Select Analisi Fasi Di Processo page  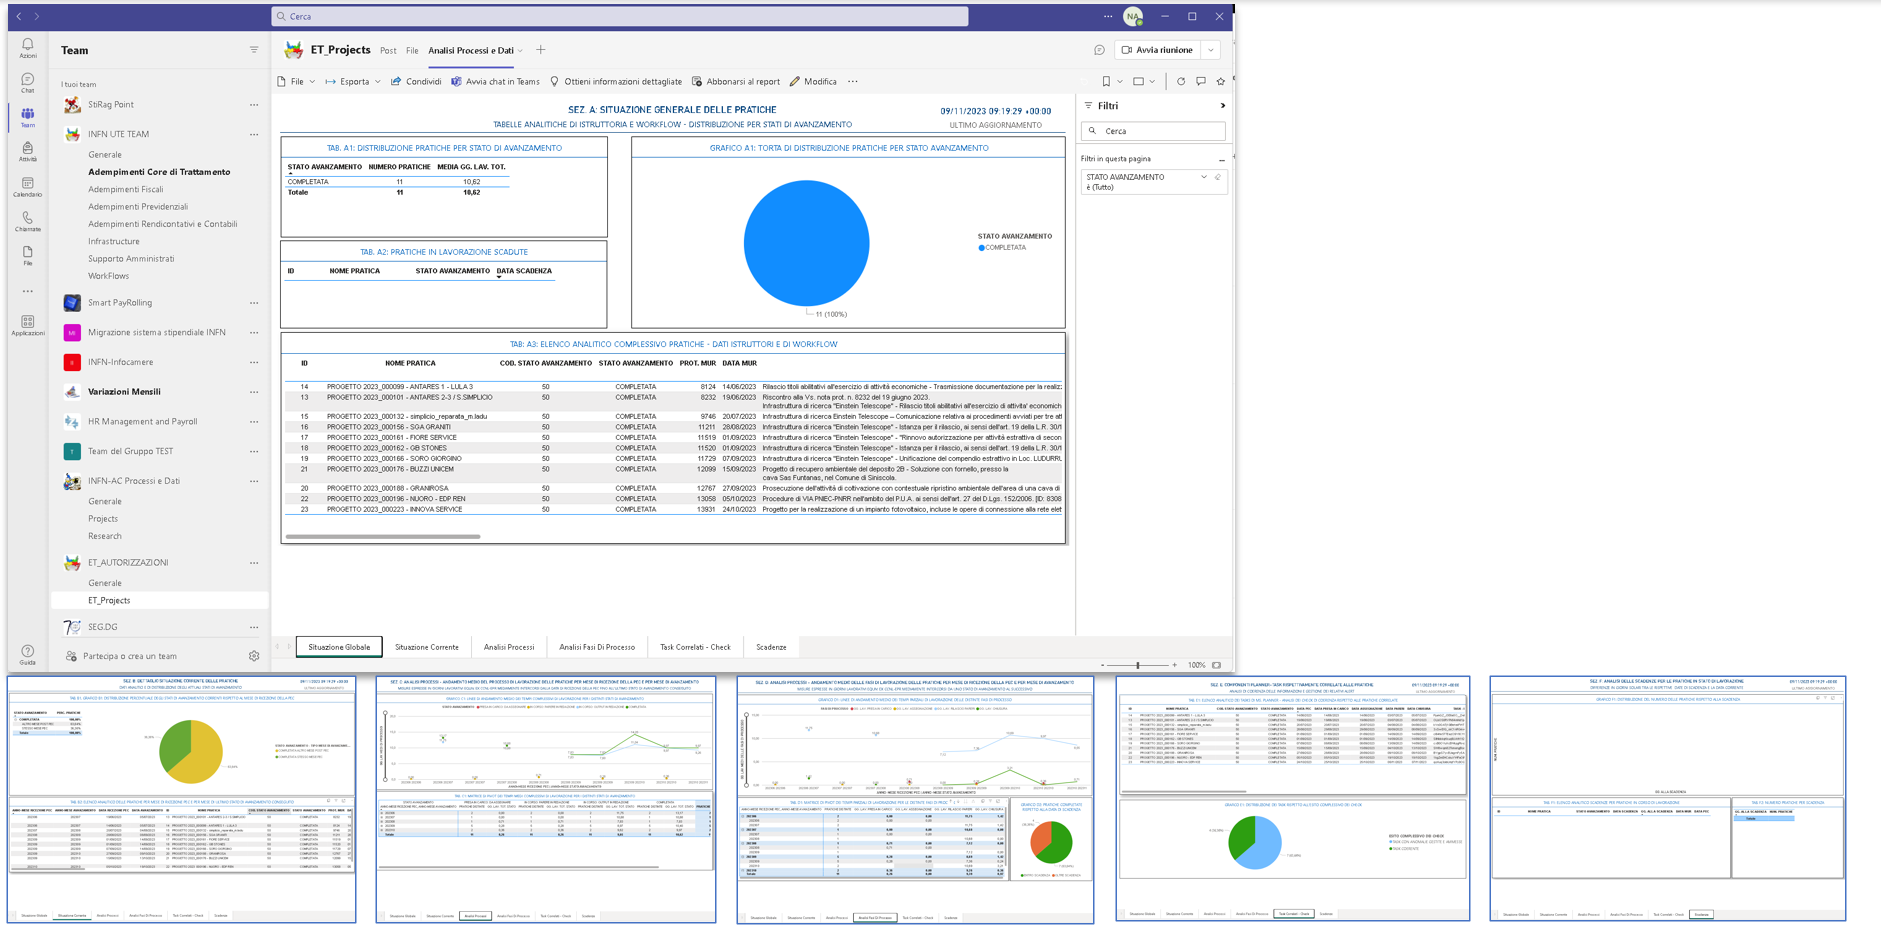597,647
